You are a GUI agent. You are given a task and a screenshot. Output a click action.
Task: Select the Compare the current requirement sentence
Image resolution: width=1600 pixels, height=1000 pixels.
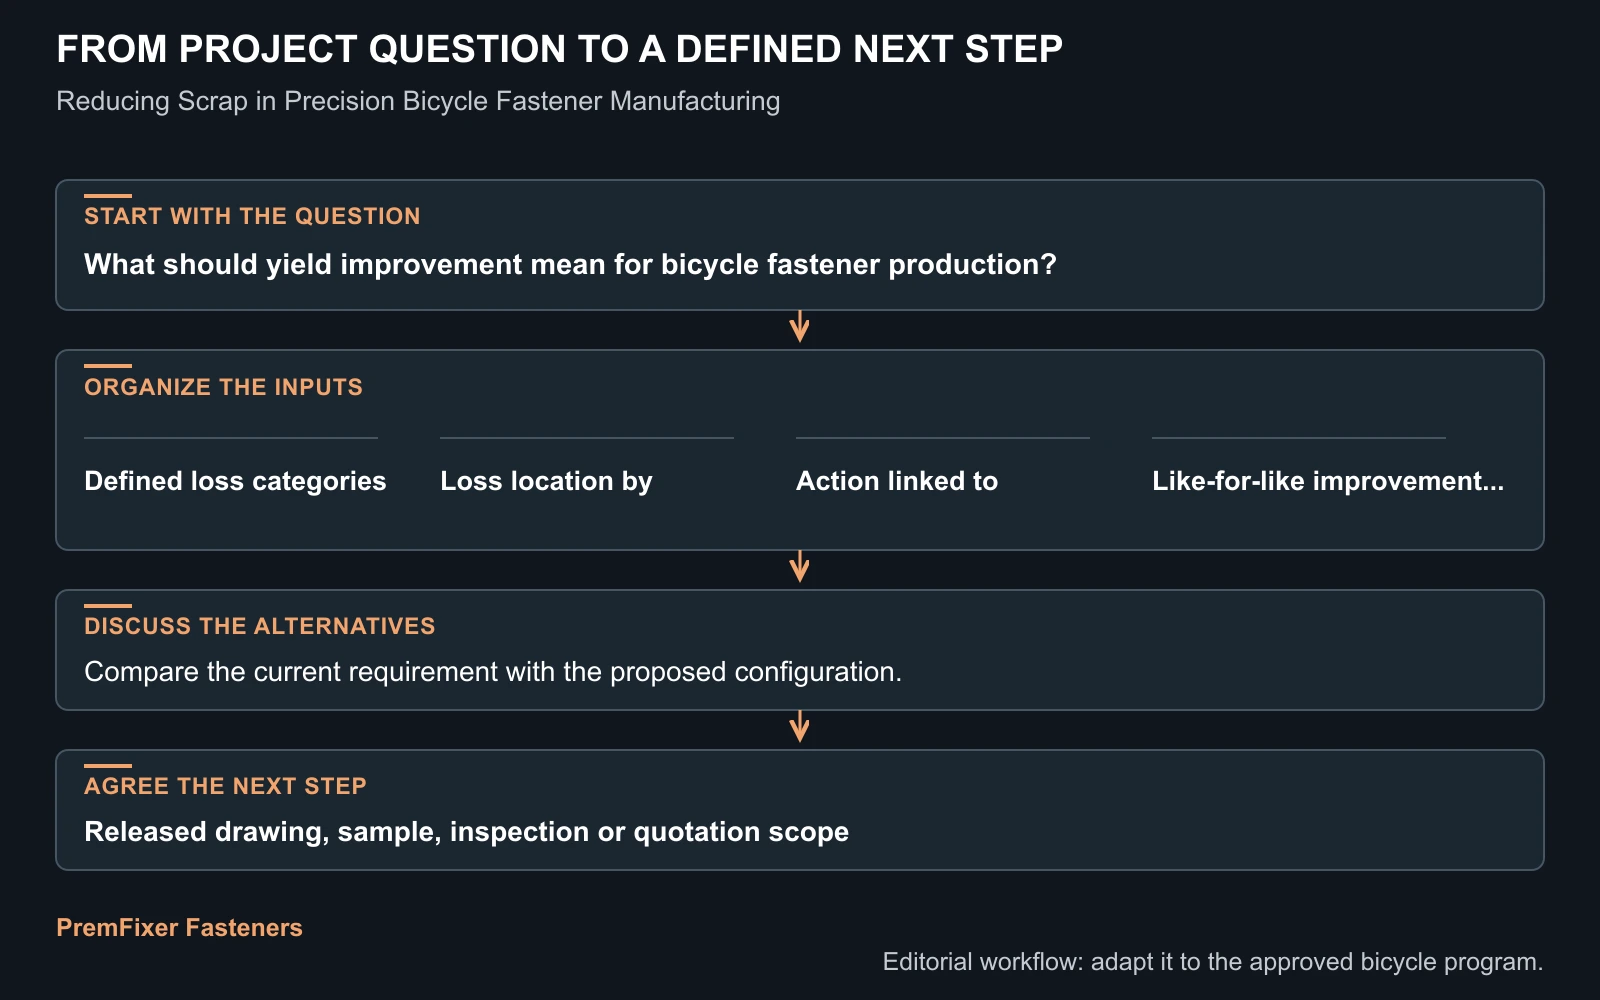[493, 671]
